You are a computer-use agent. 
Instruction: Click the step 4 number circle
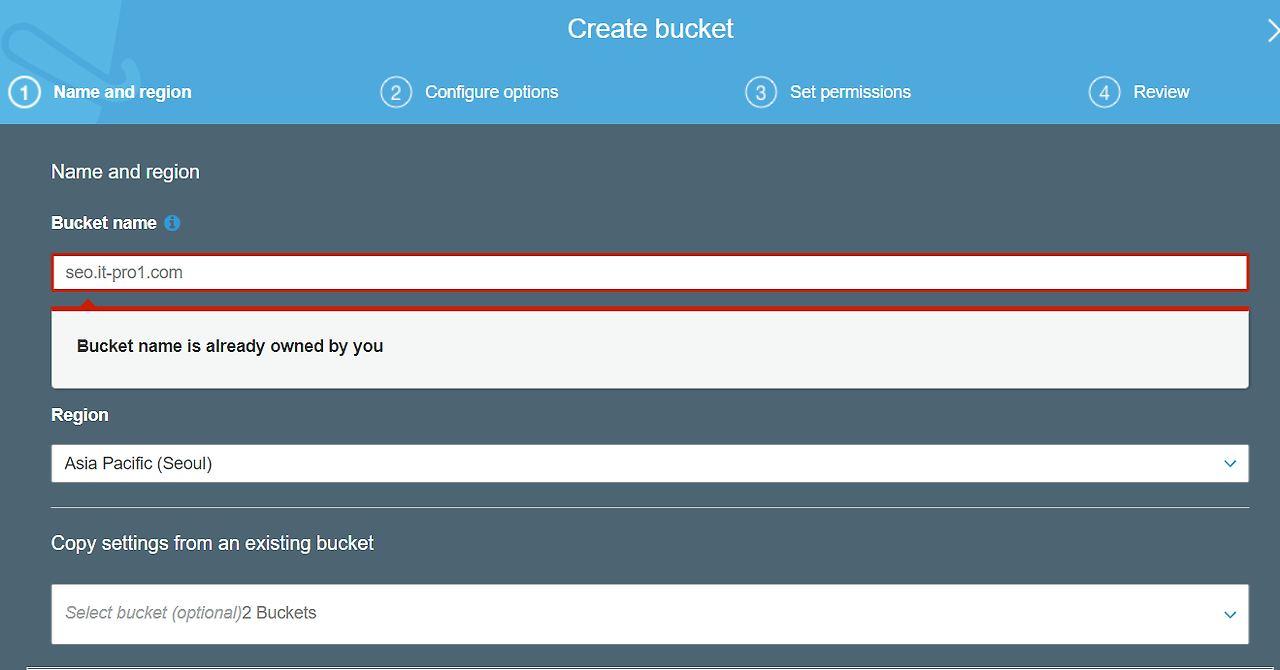tap(1104, 93)
